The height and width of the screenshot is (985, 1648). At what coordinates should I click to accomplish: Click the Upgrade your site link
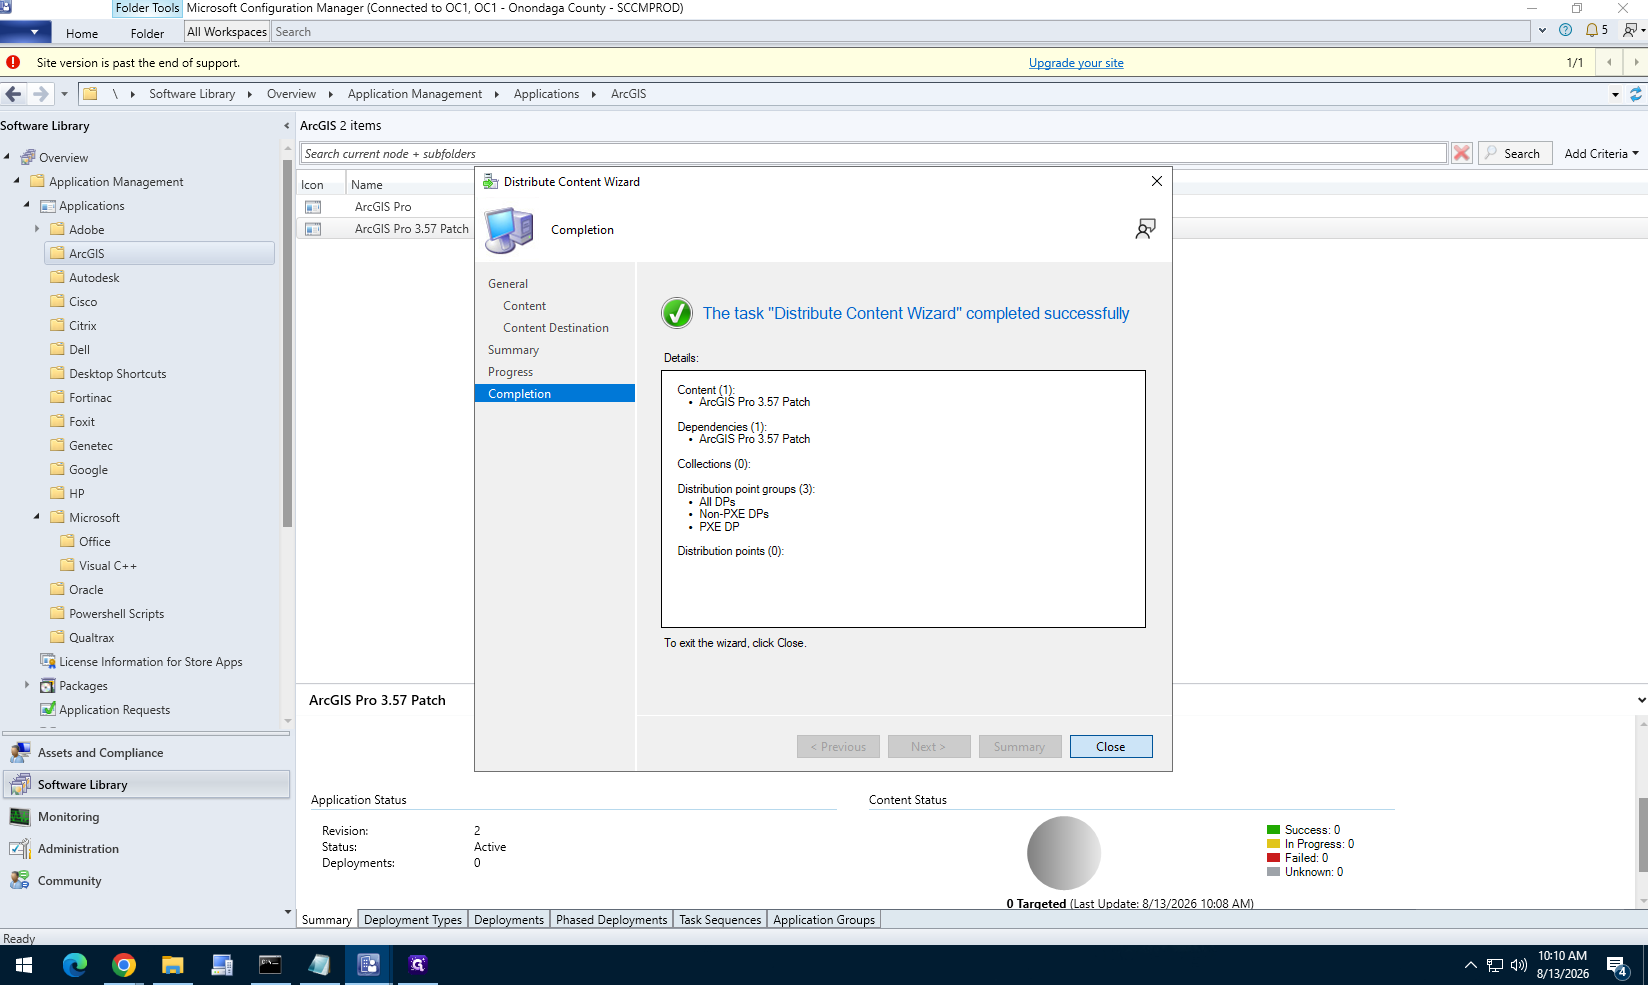(x=1076, y=63)
